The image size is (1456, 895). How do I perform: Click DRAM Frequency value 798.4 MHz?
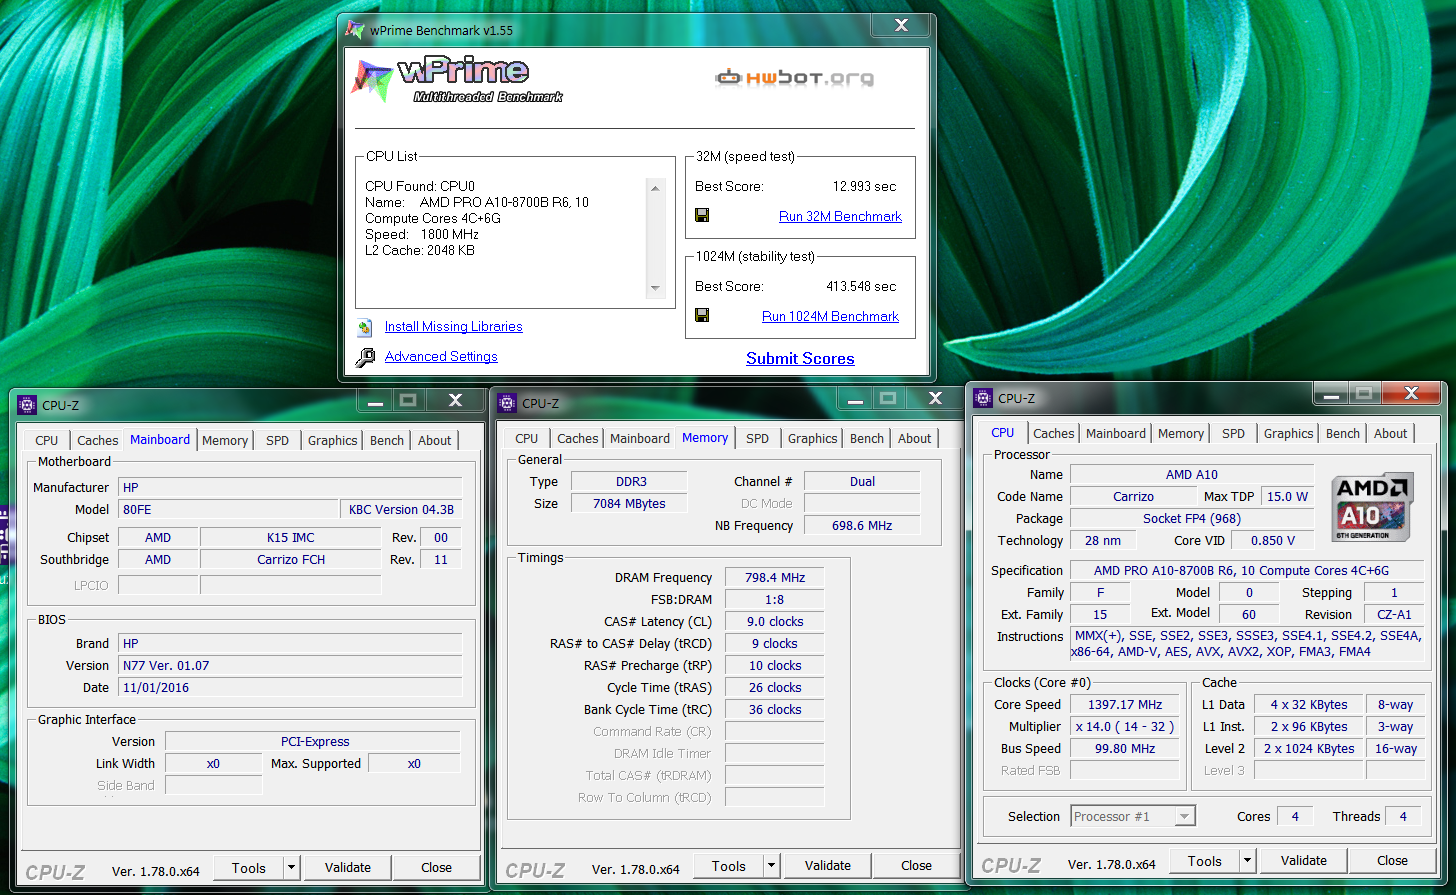click(775, 577)
